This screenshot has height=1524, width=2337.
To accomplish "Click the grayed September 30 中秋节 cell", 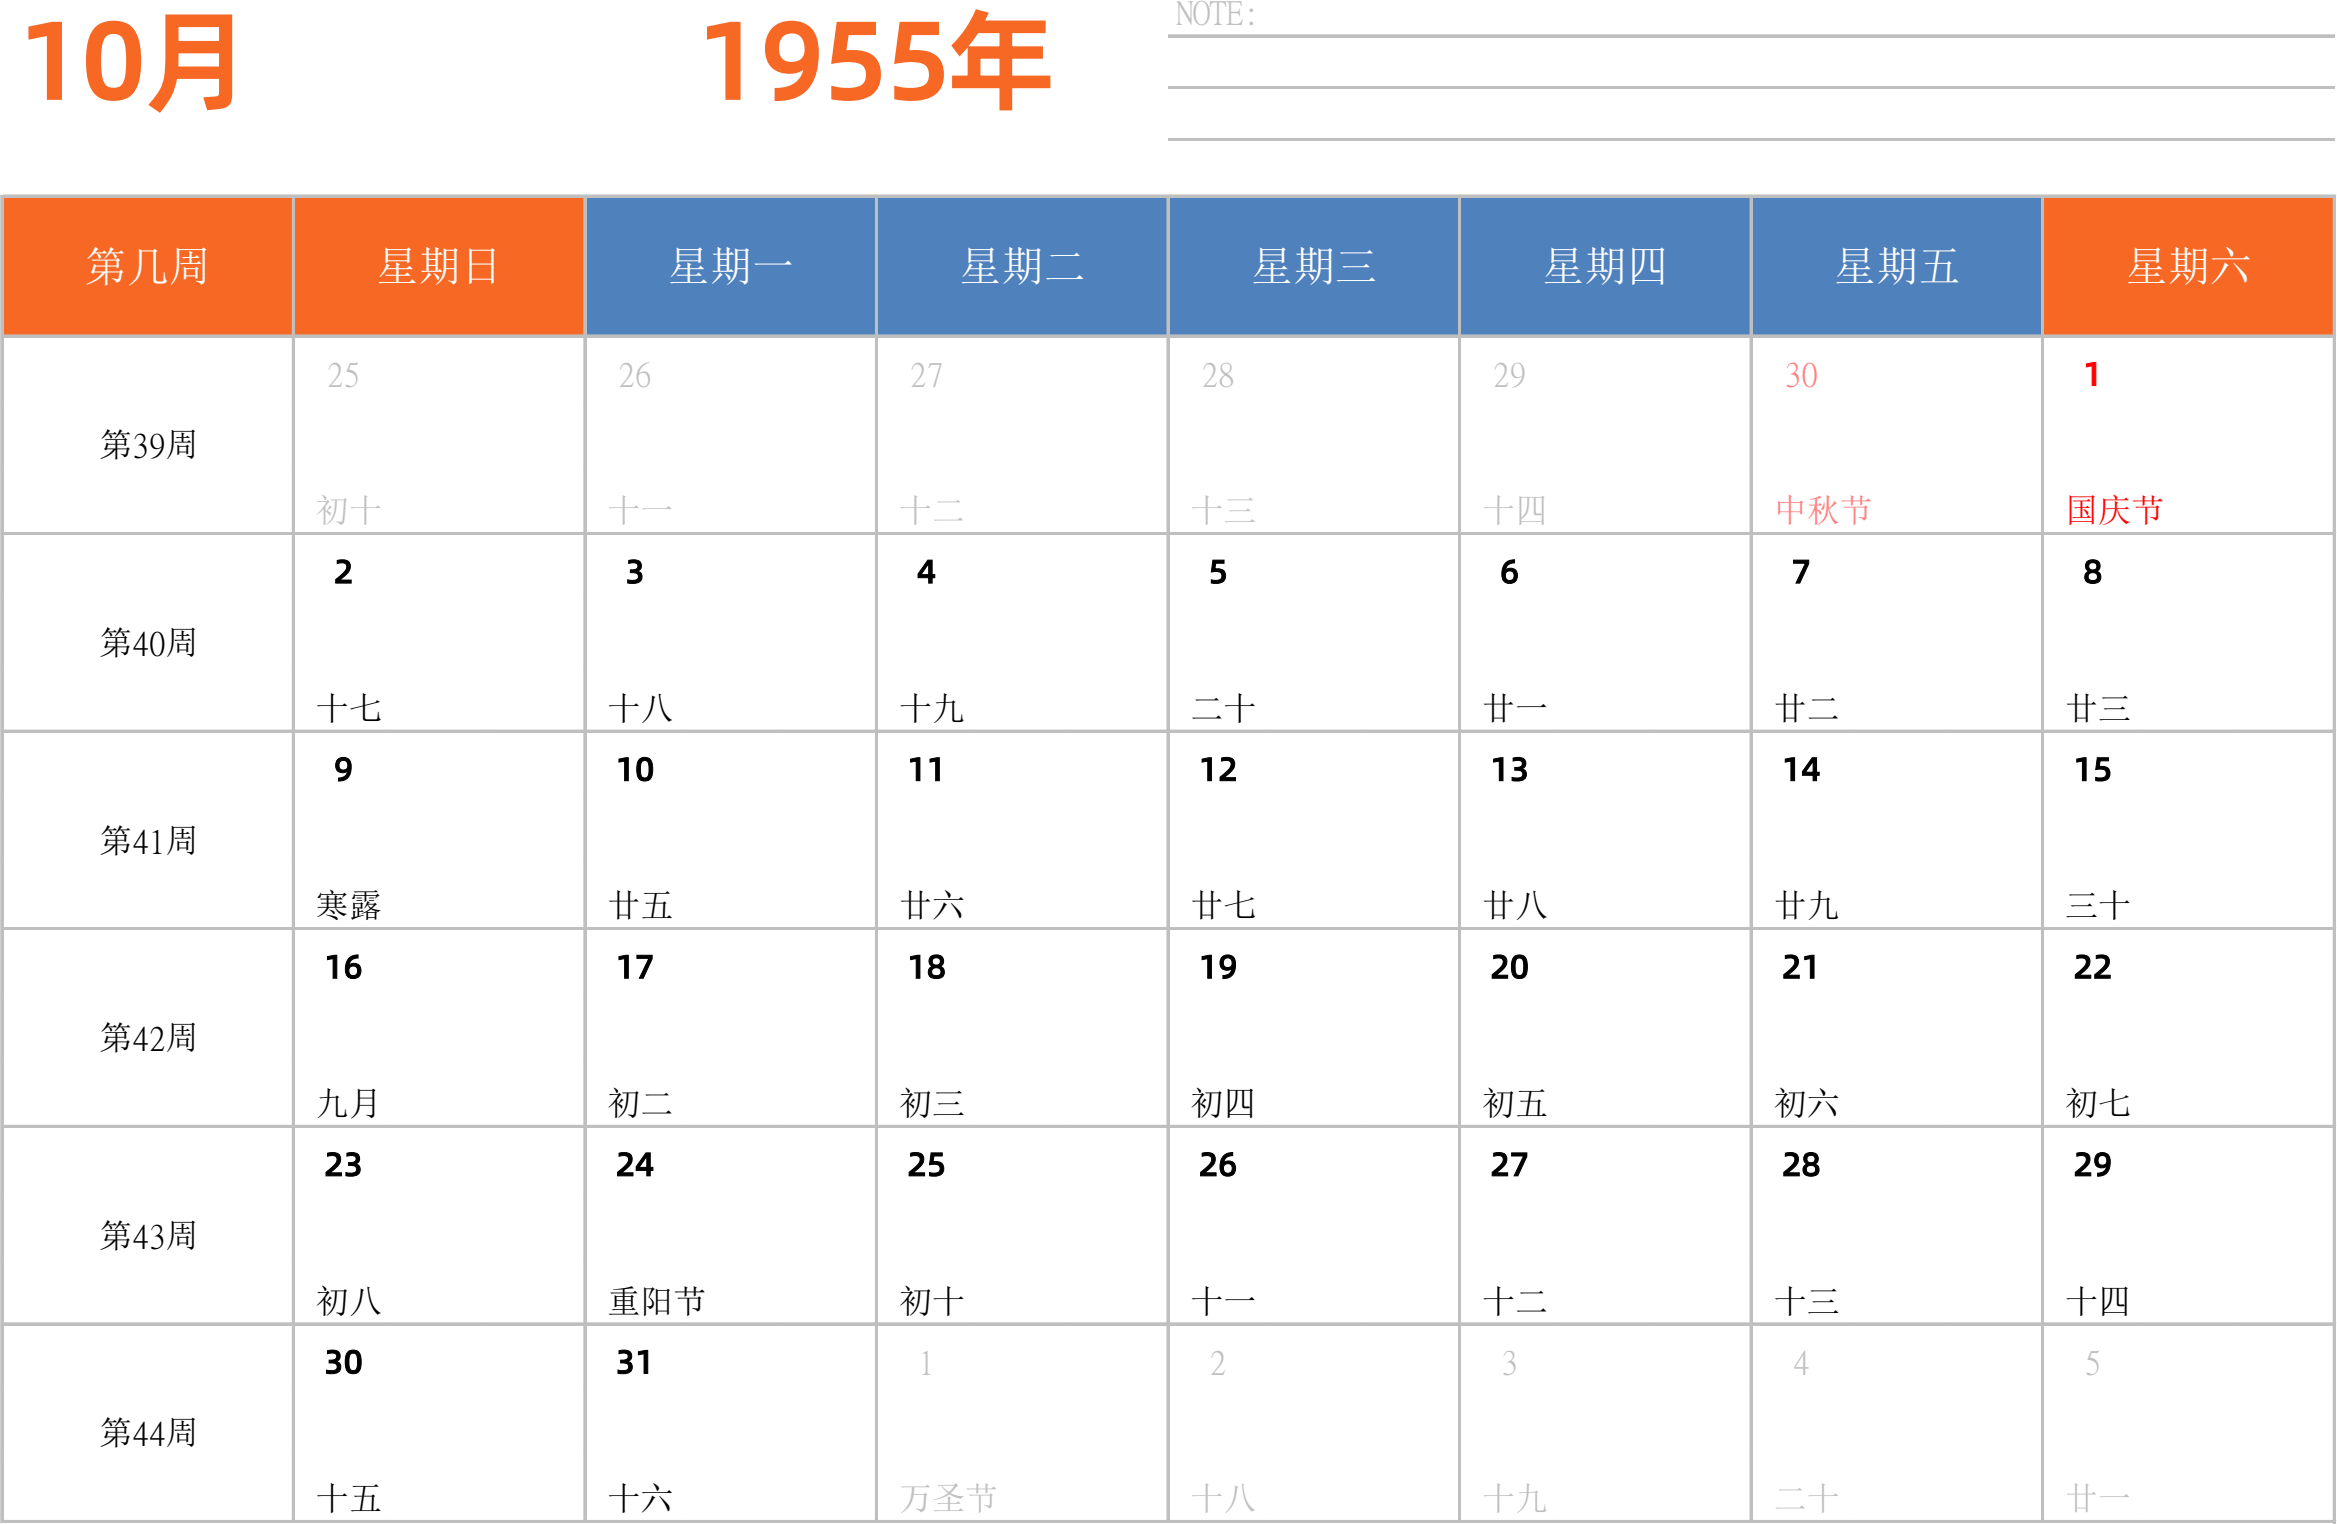I will tap(1896, 436).
